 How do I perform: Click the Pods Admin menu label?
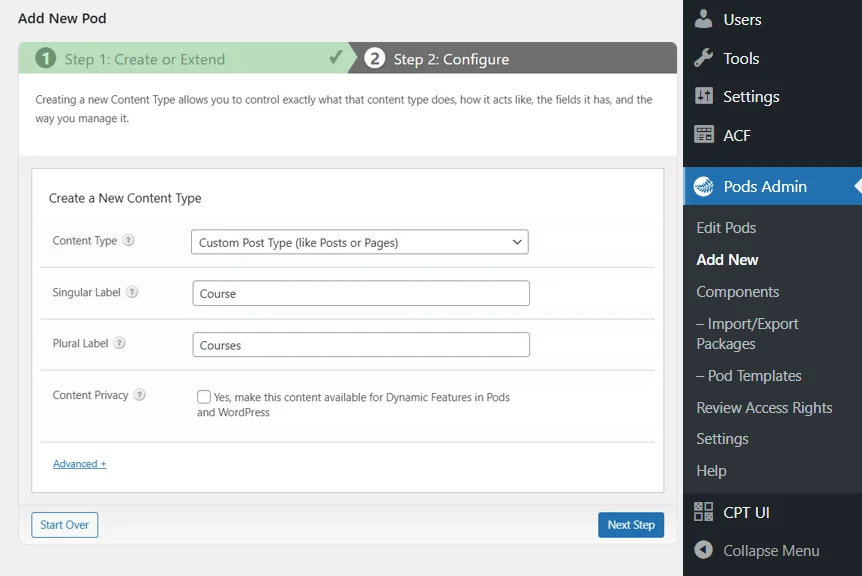(x=765, y=186)
